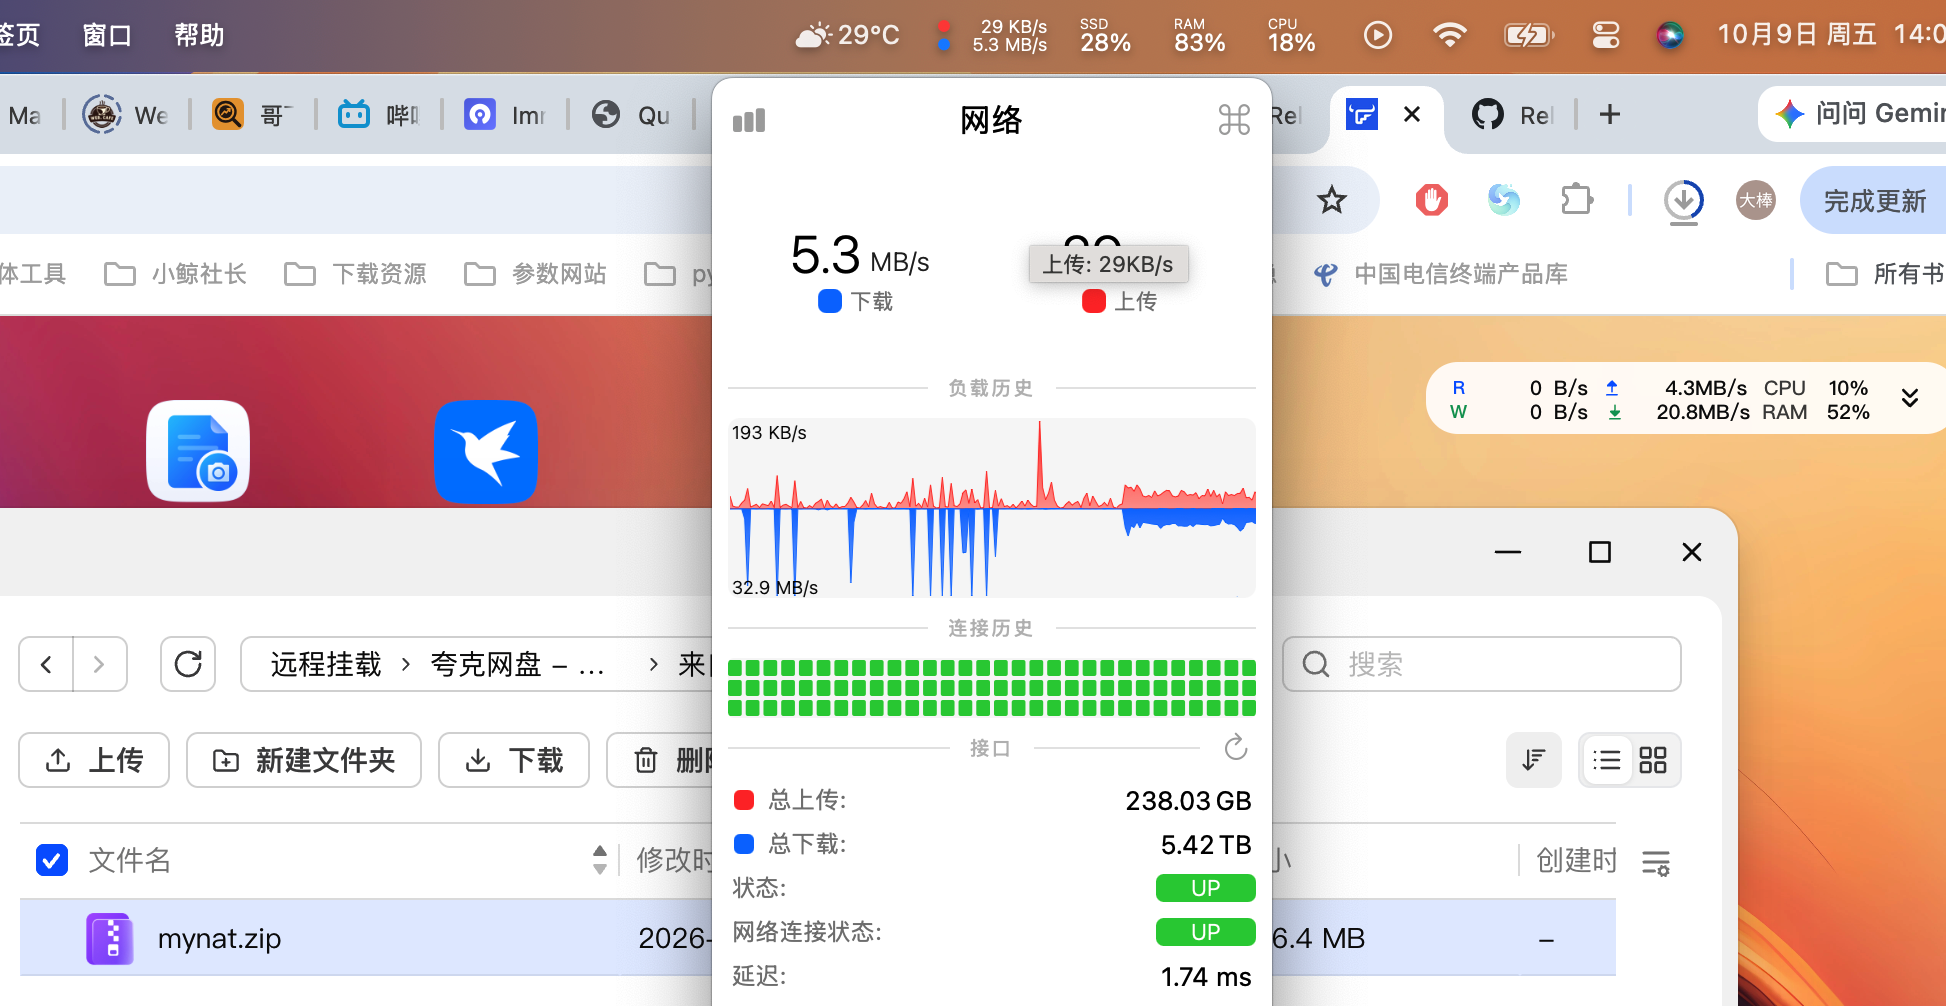Click the 搜索 search field

click(x=1481, y=664)
